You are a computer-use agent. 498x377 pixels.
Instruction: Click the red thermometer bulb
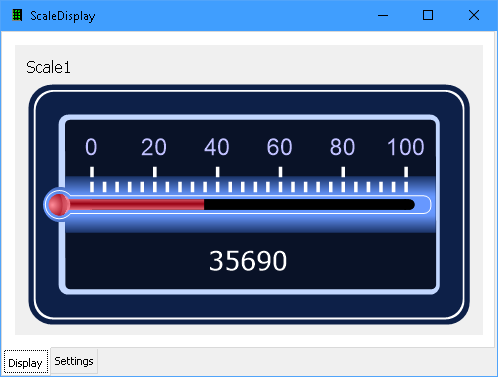pos(59,205)
